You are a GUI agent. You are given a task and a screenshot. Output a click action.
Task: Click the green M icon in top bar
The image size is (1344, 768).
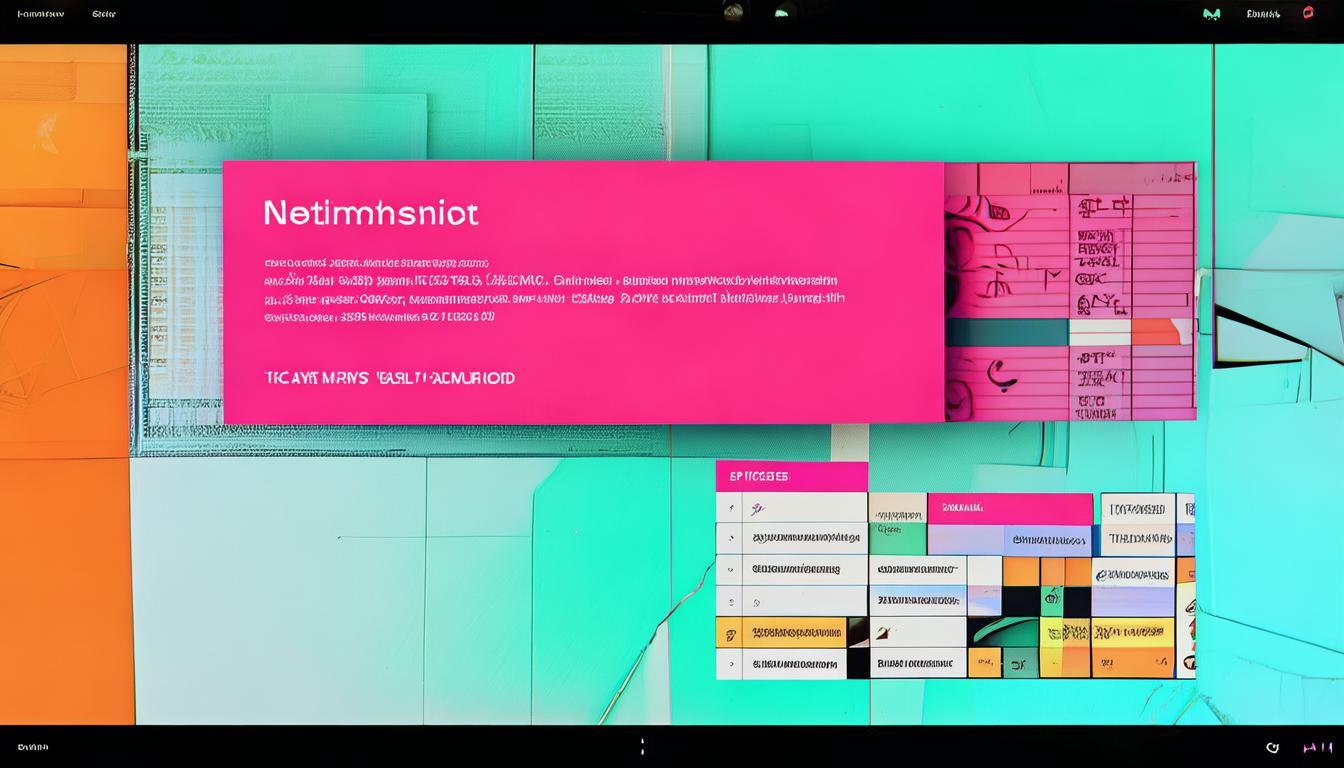[1211, 14]
